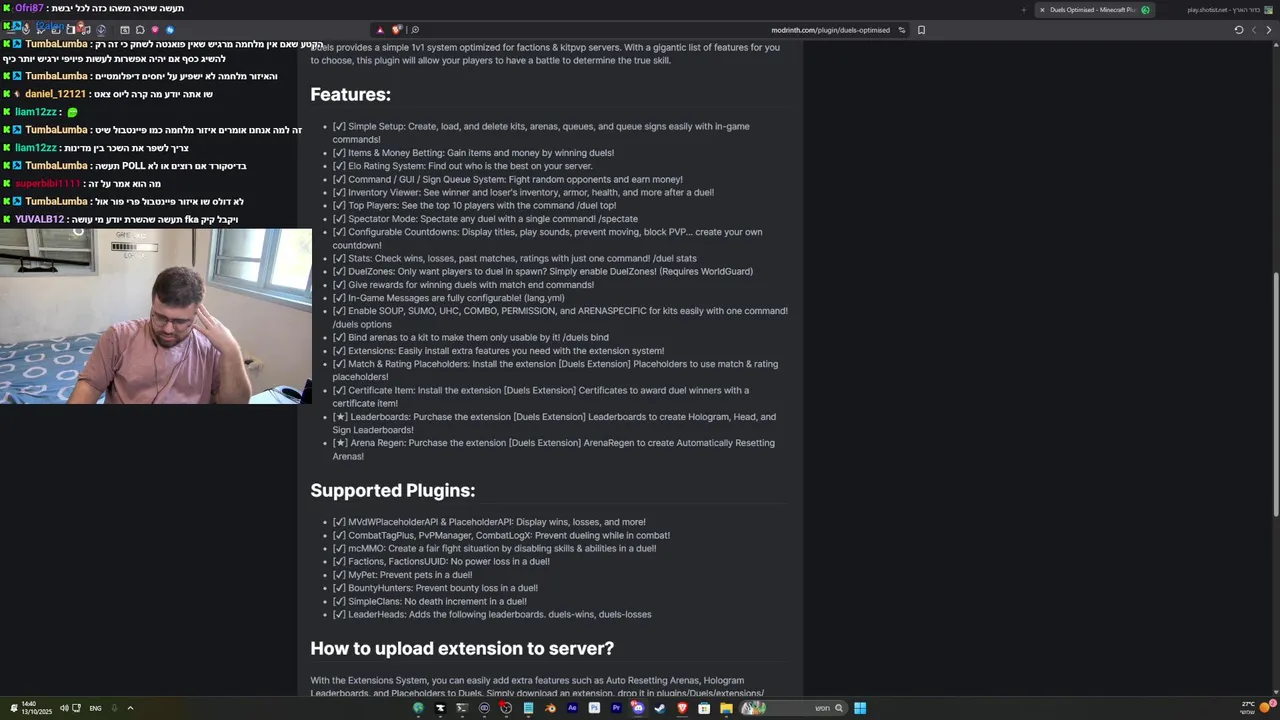1280x720 pixels.
Task: Click the volume icon in system tray
Action: click(64, 708)
